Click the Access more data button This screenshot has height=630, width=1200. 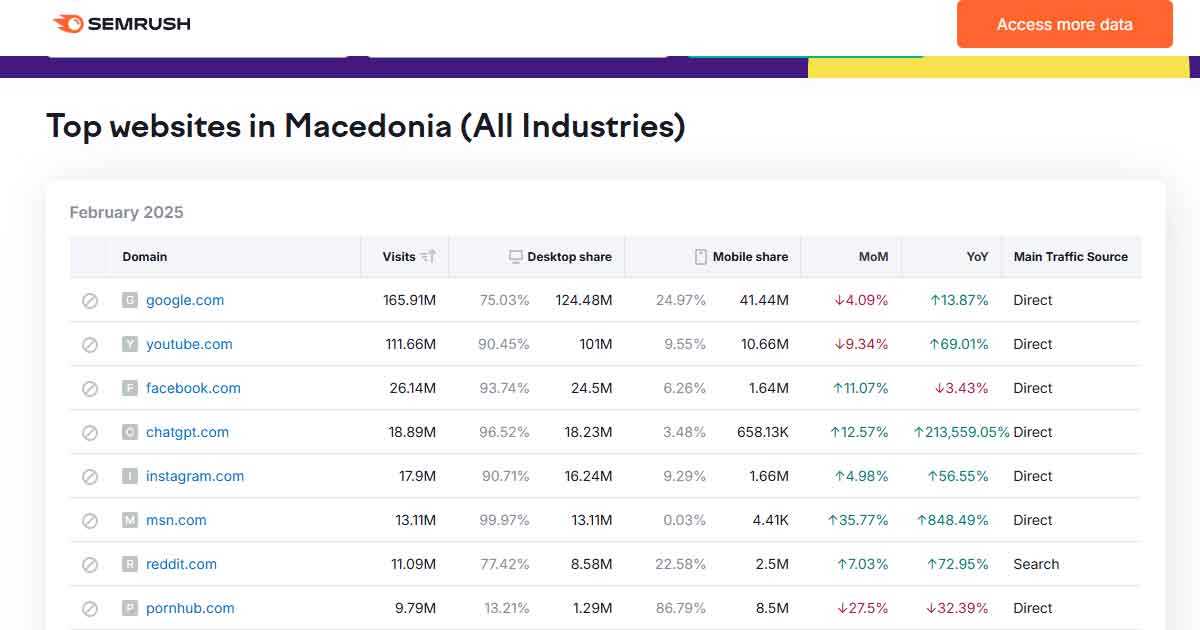coord(1064,24)
